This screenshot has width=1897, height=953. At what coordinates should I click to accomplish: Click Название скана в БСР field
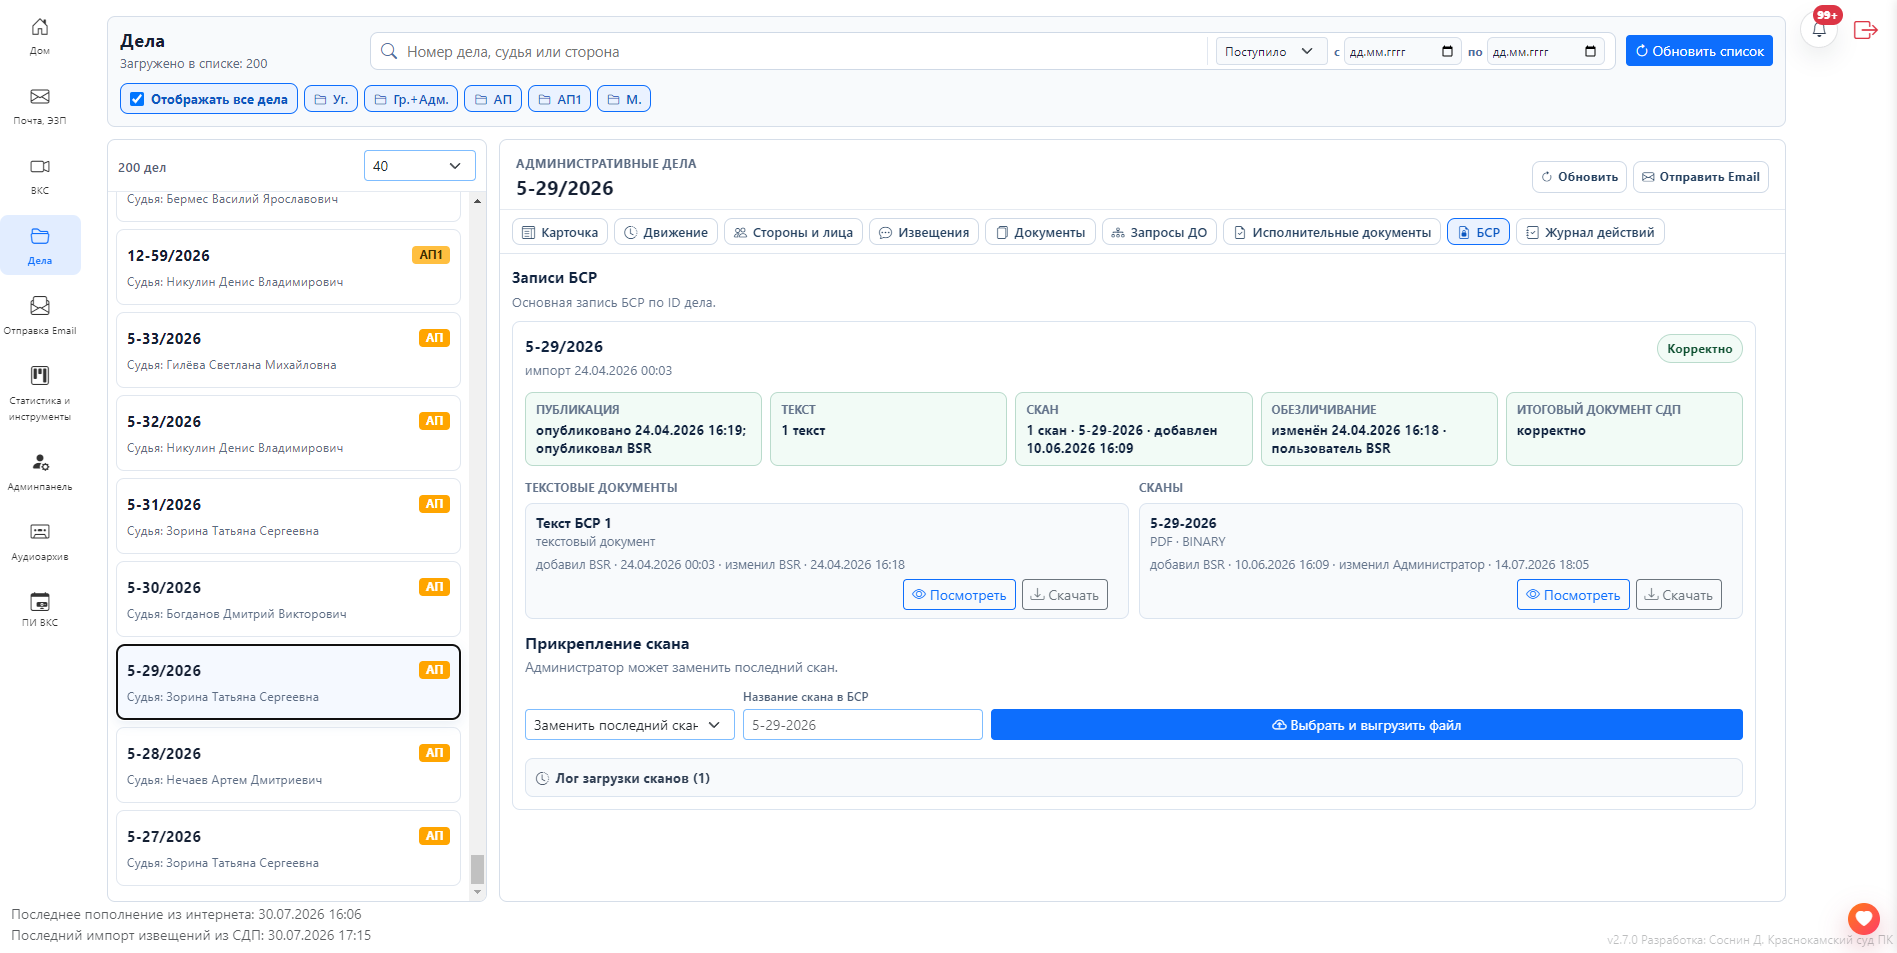(862, 725)
